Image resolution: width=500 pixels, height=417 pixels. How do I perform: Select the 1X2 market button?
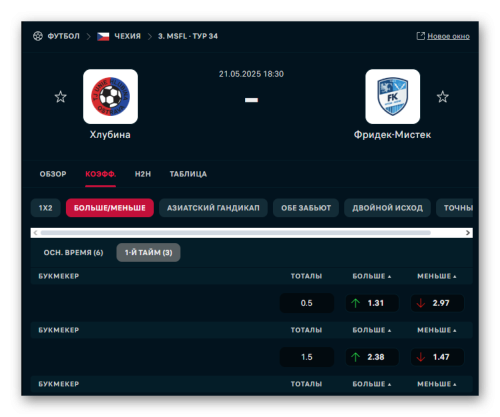(x=46, y=208)
